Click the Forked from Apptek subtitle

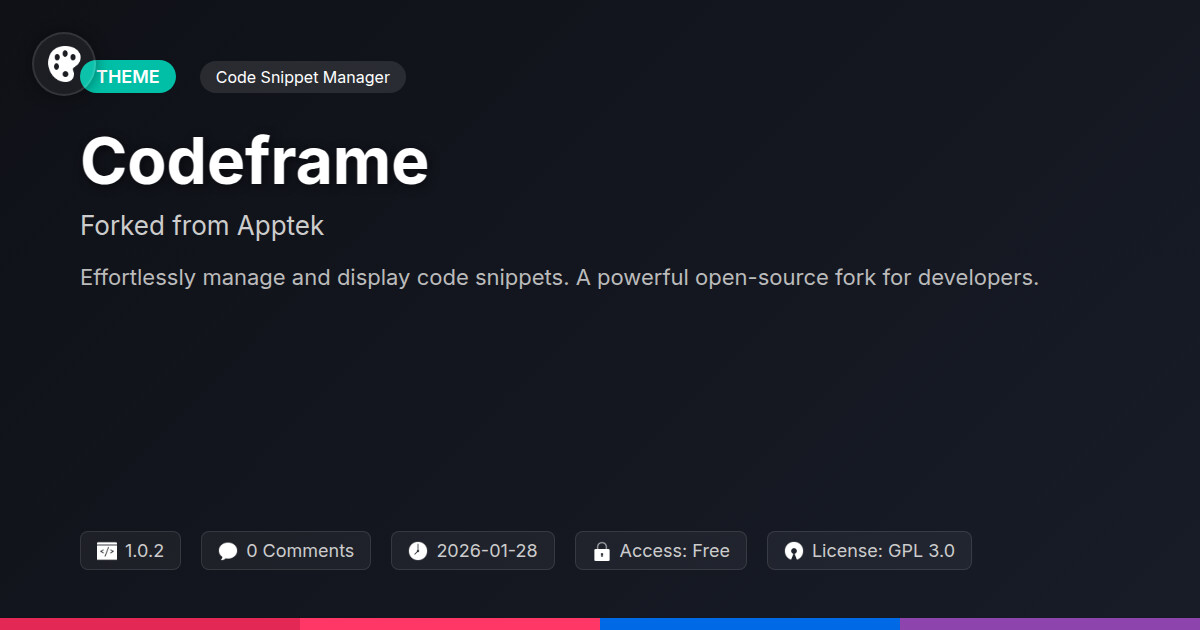tap(202, 226)
